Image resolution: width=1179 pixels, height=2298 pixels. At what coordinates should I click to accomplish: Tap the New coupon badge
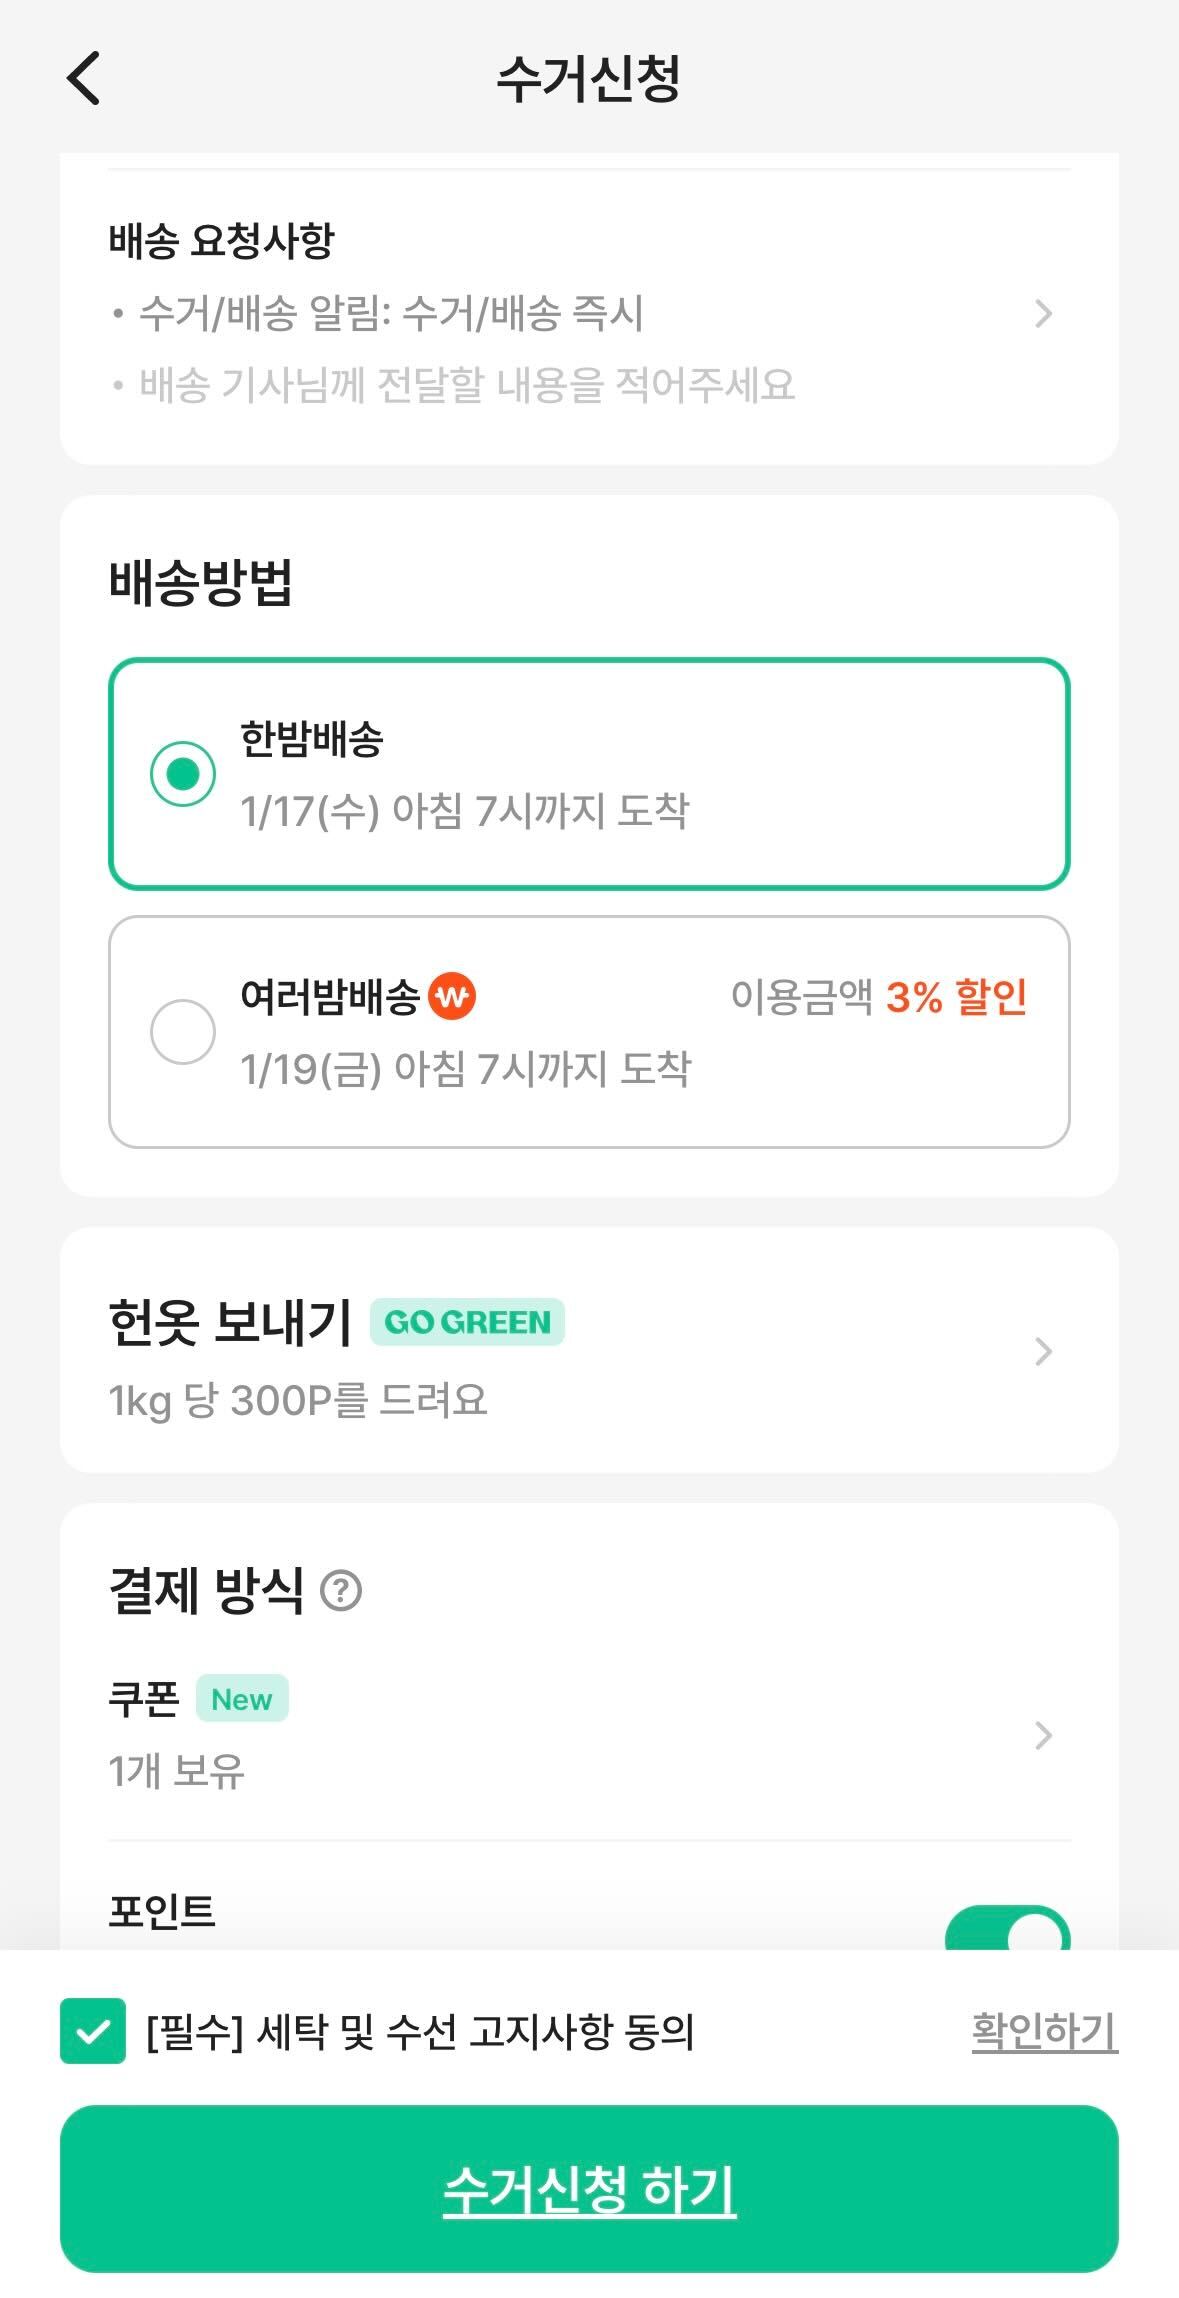pyautogui.click(x=242, y=1699)
